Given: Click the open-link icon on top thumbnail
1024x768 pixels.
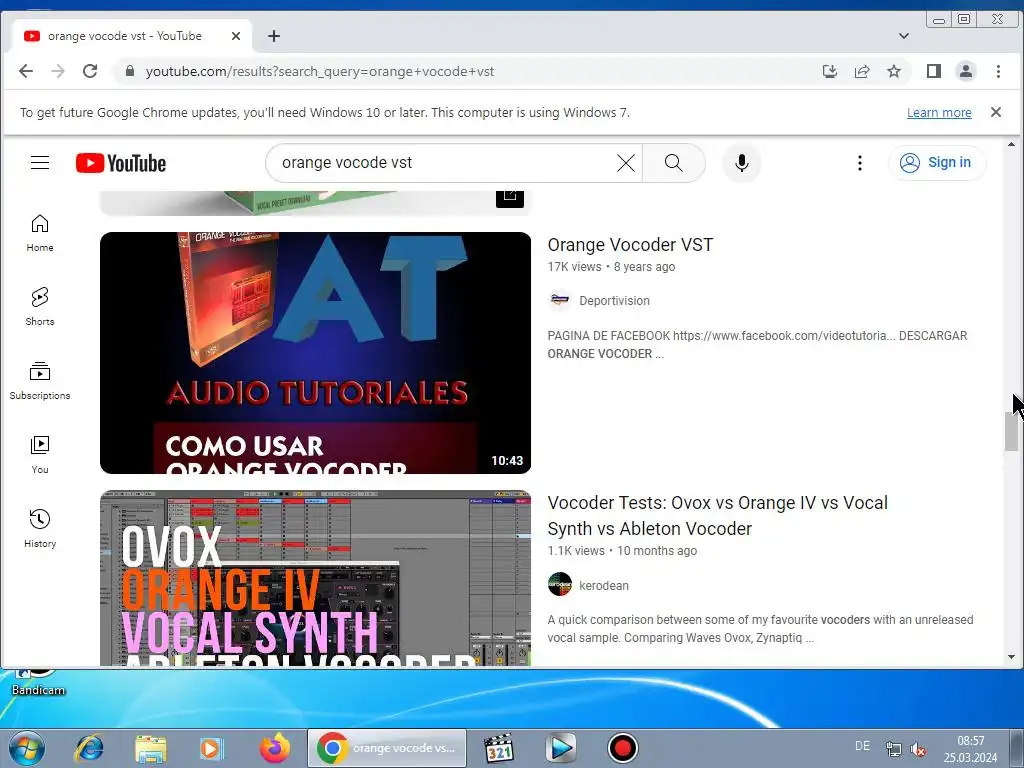Looking at the screenshot, I should (510, 197).
